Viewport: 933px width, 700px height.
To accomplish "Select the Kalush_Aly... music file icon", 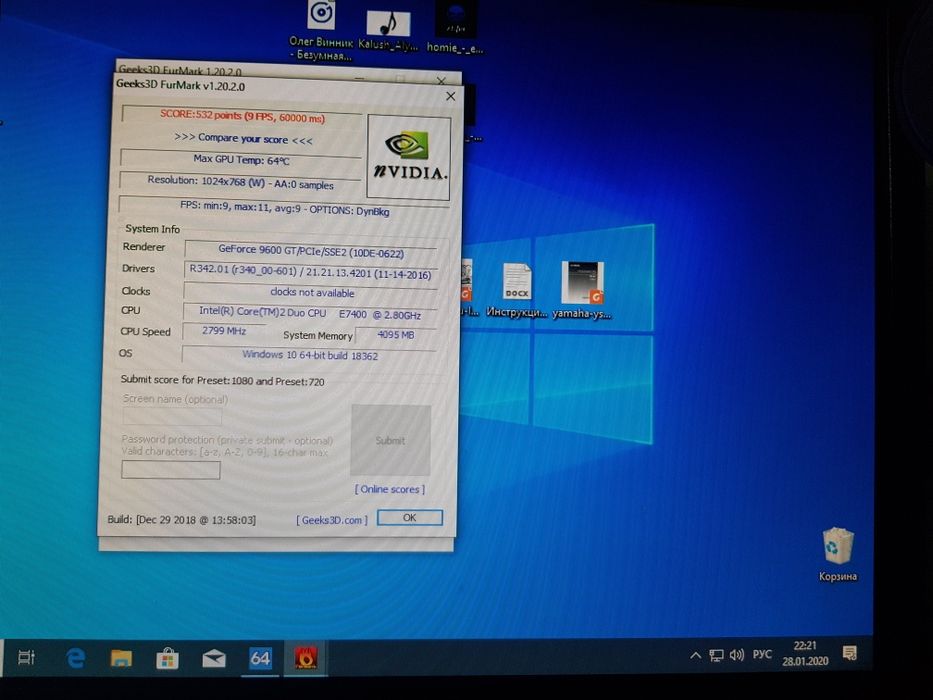I will point(388,31).
